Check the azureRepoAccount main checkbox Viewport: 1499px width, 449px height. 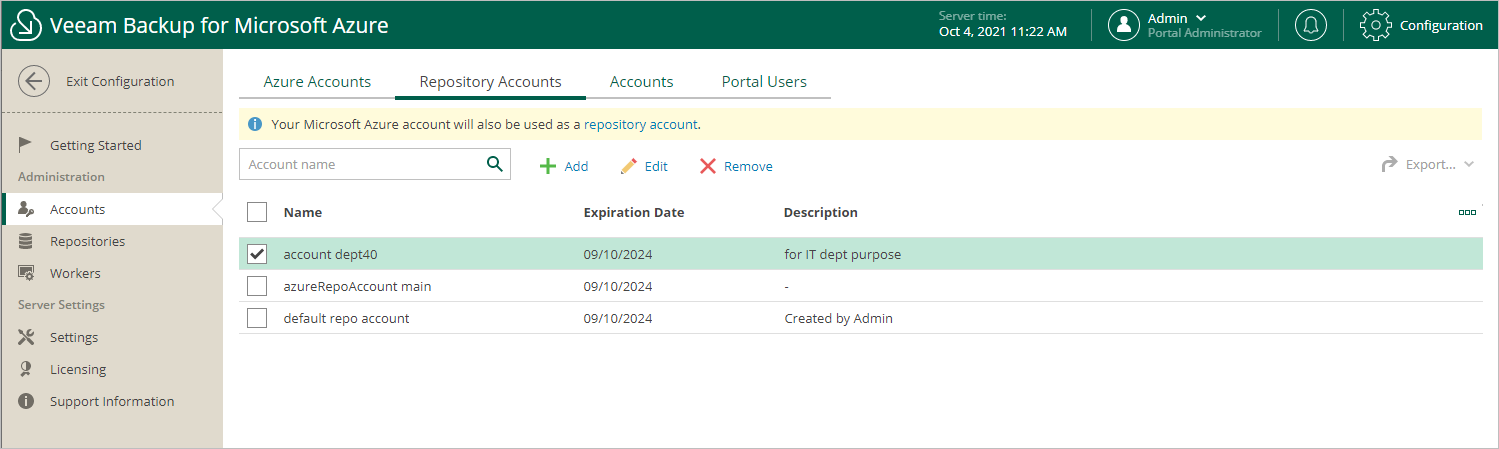(257, 286)
